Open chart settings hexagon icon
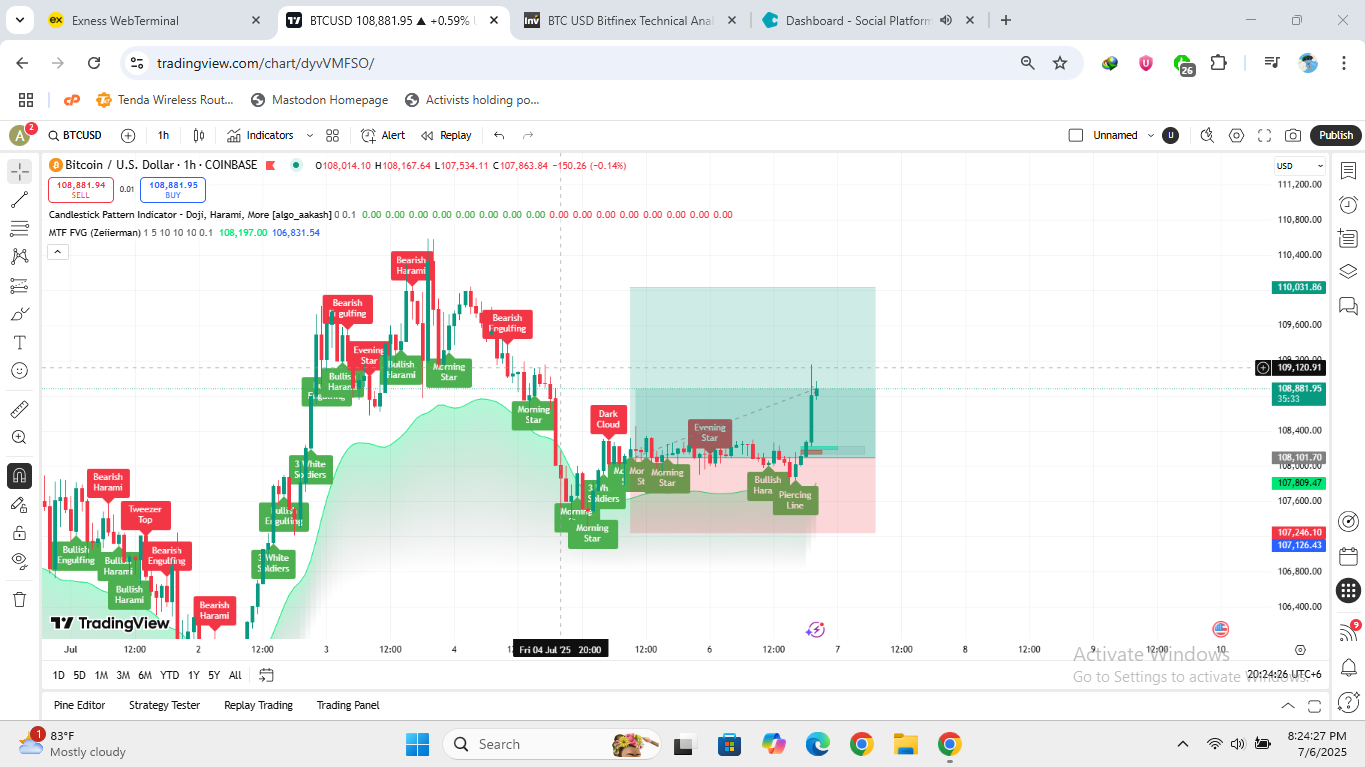Viewport: 1365px width, 767px height. click(1237, 135)
